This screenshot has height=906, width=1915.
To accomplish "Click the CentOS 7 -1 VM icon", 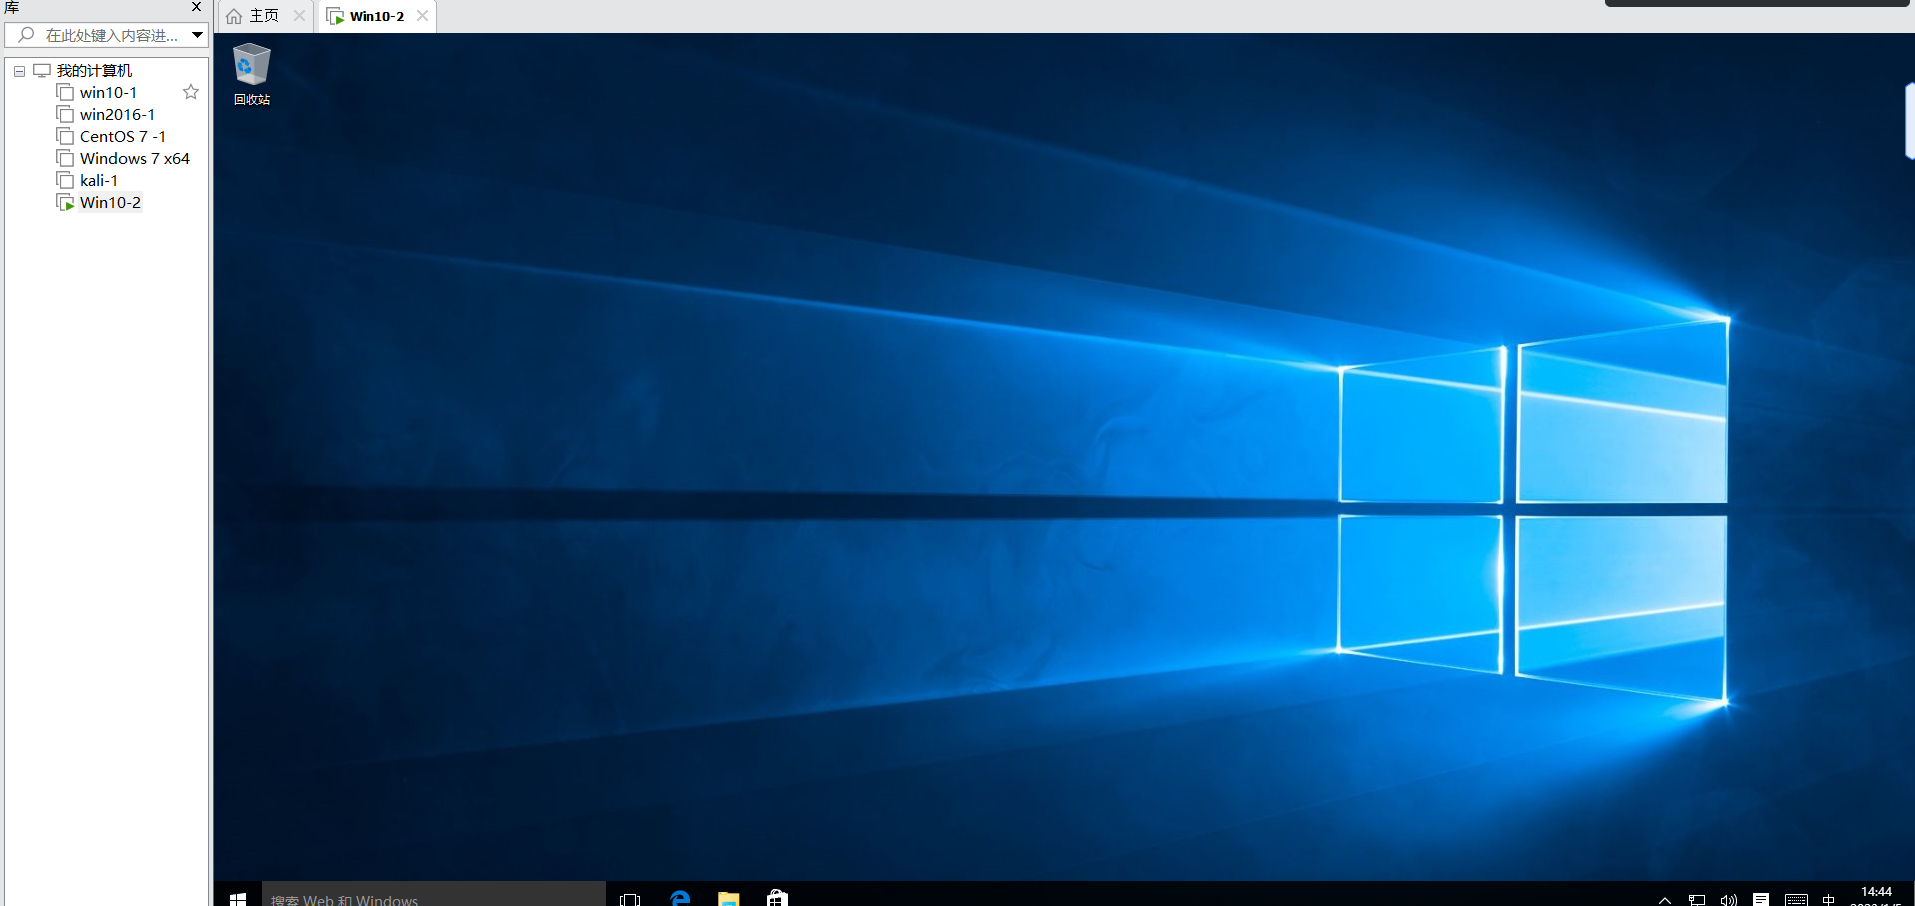I will tap(65, 136).
